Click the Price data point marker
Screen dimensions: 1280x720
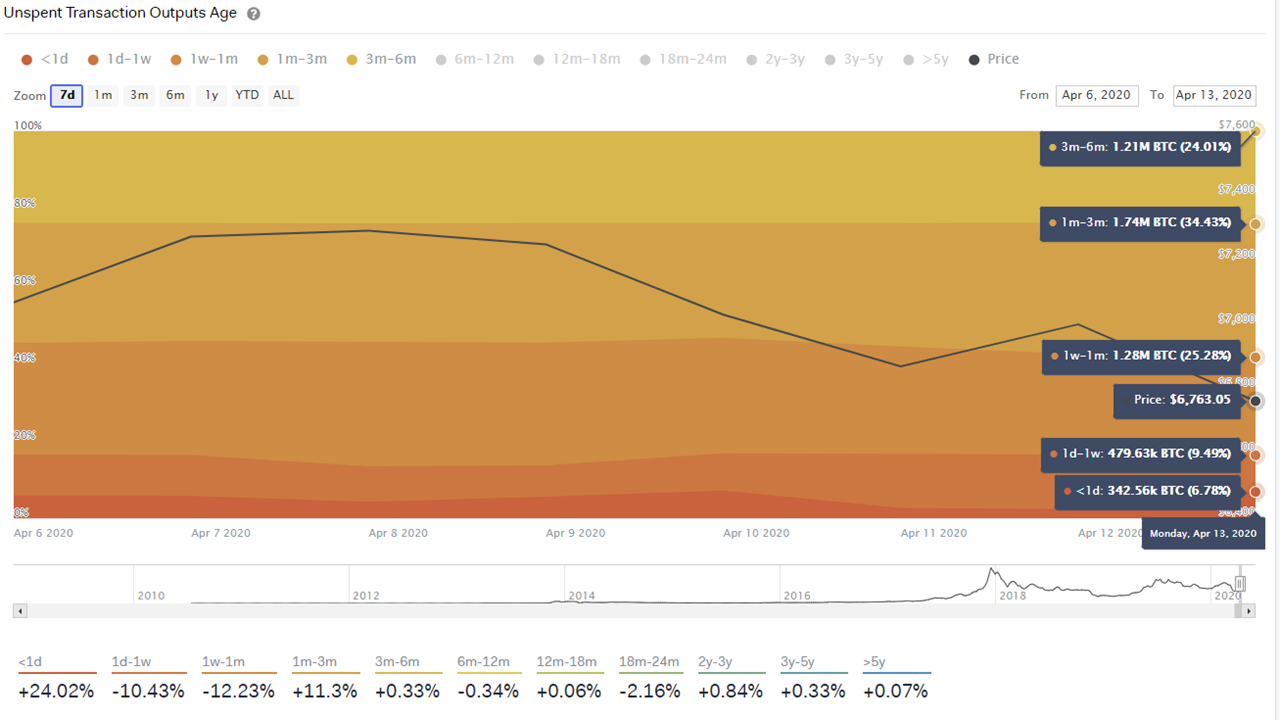pyautogui.click(x=1256, y=401)
